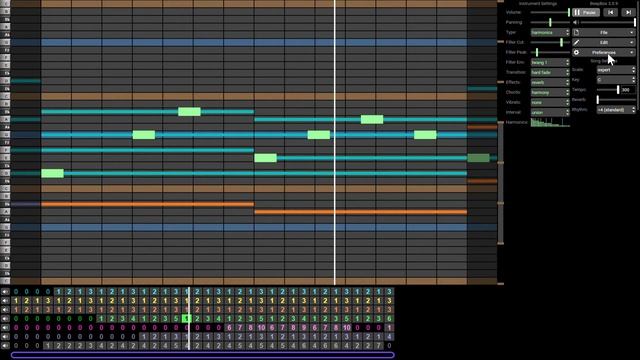640x360 pixels.
Task: Adjust the instrument Volume slider
Action: point(550,12)
